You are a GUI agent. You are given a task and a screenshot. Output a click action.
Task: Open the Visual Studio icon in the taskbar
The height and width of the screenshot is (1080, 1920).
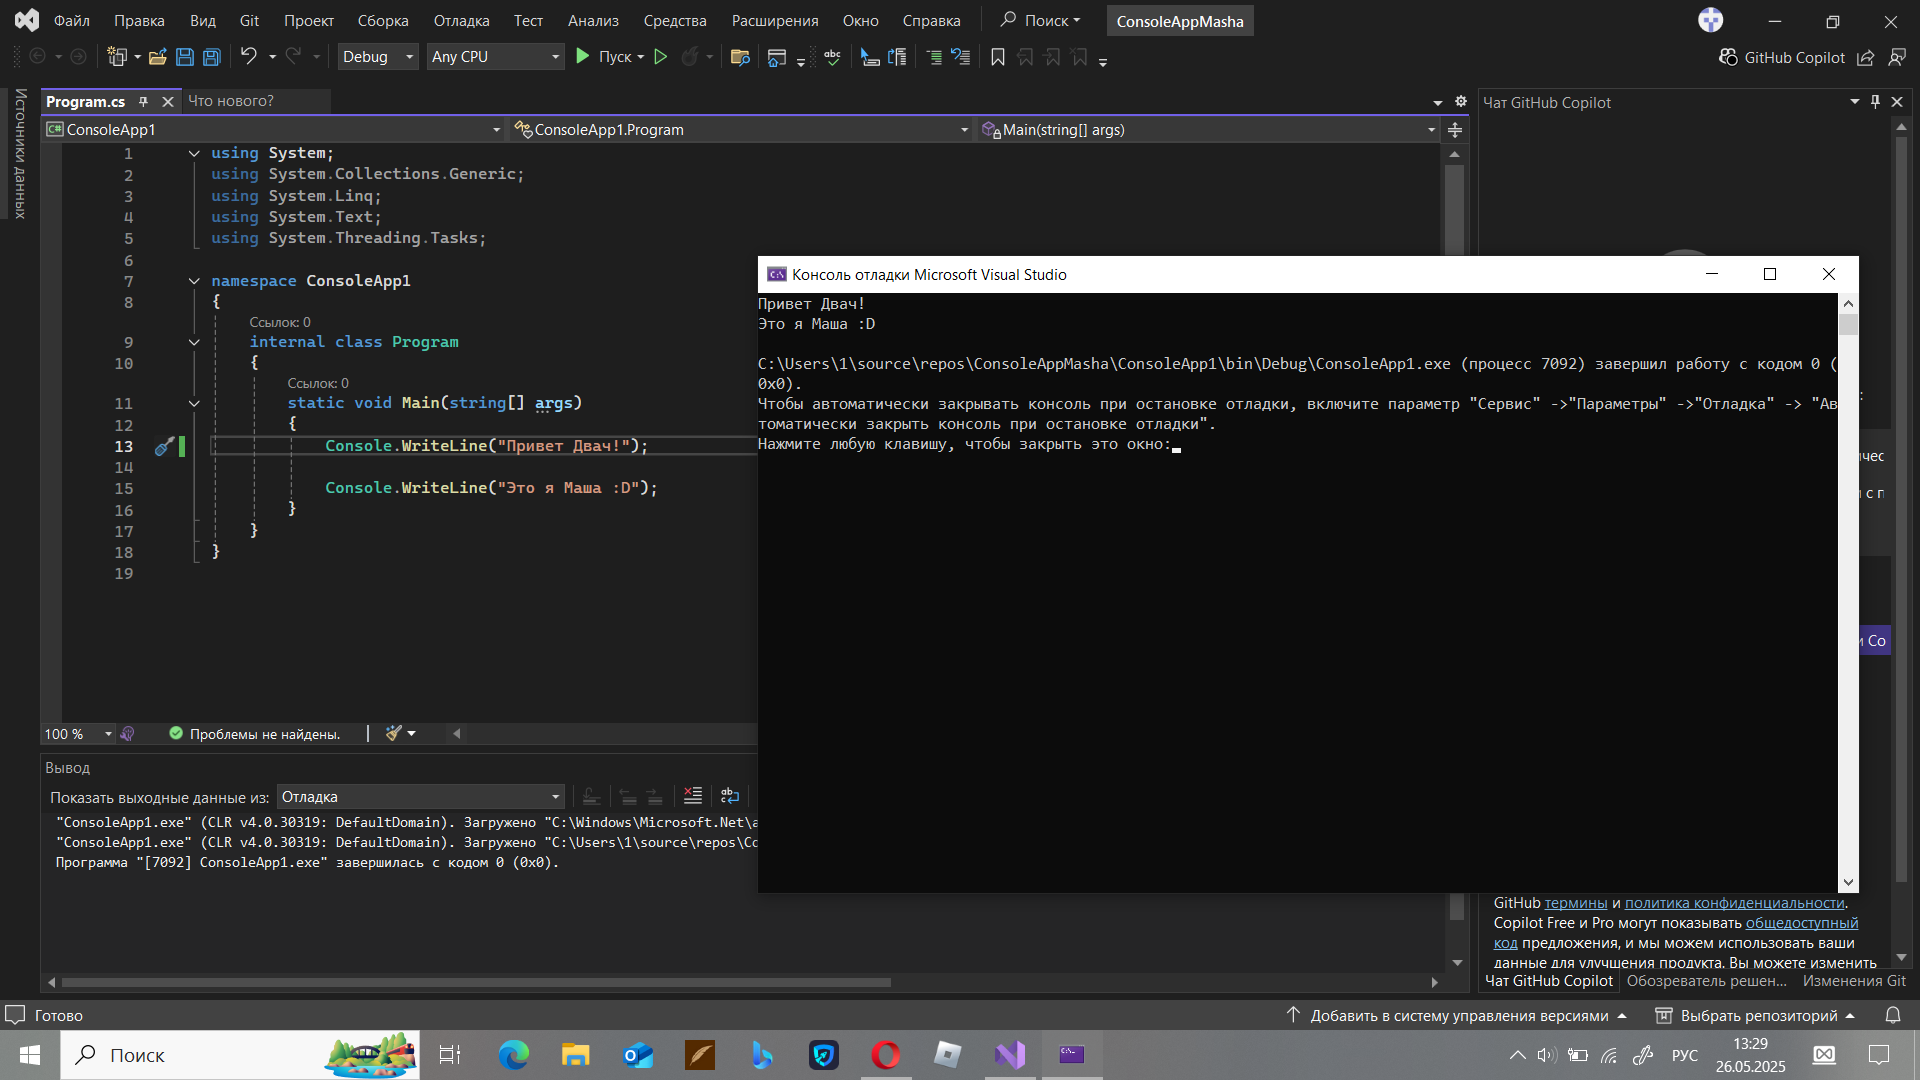pos(1010,1054)
